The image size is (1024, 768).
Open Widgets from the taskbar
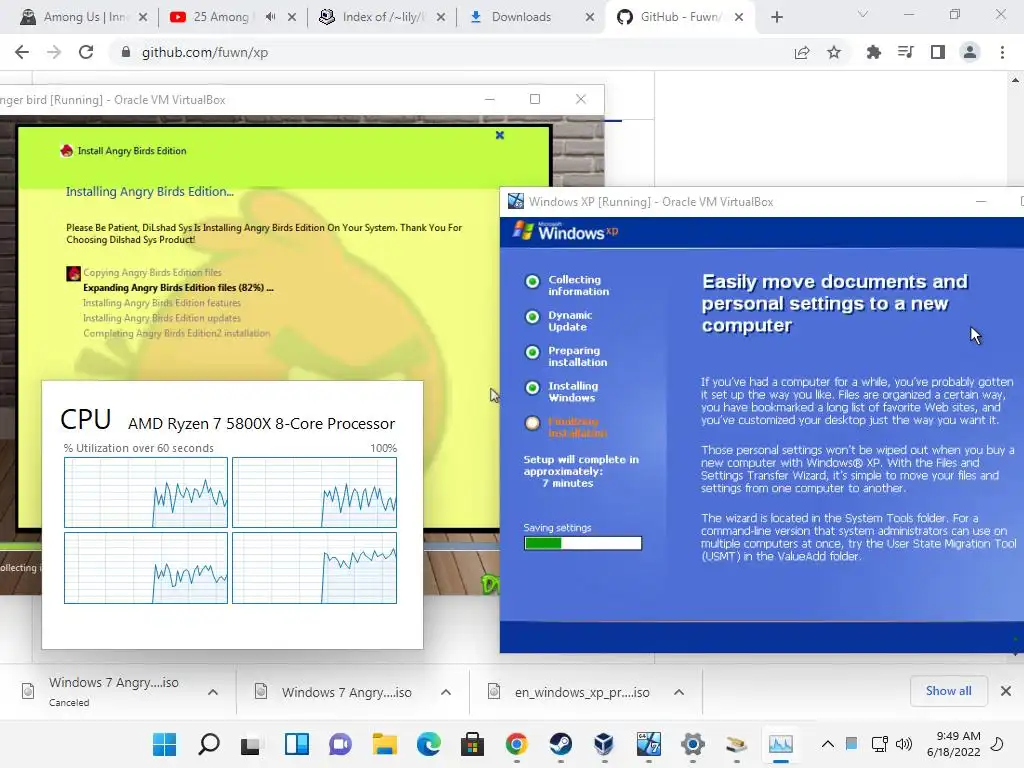[296, 744]
